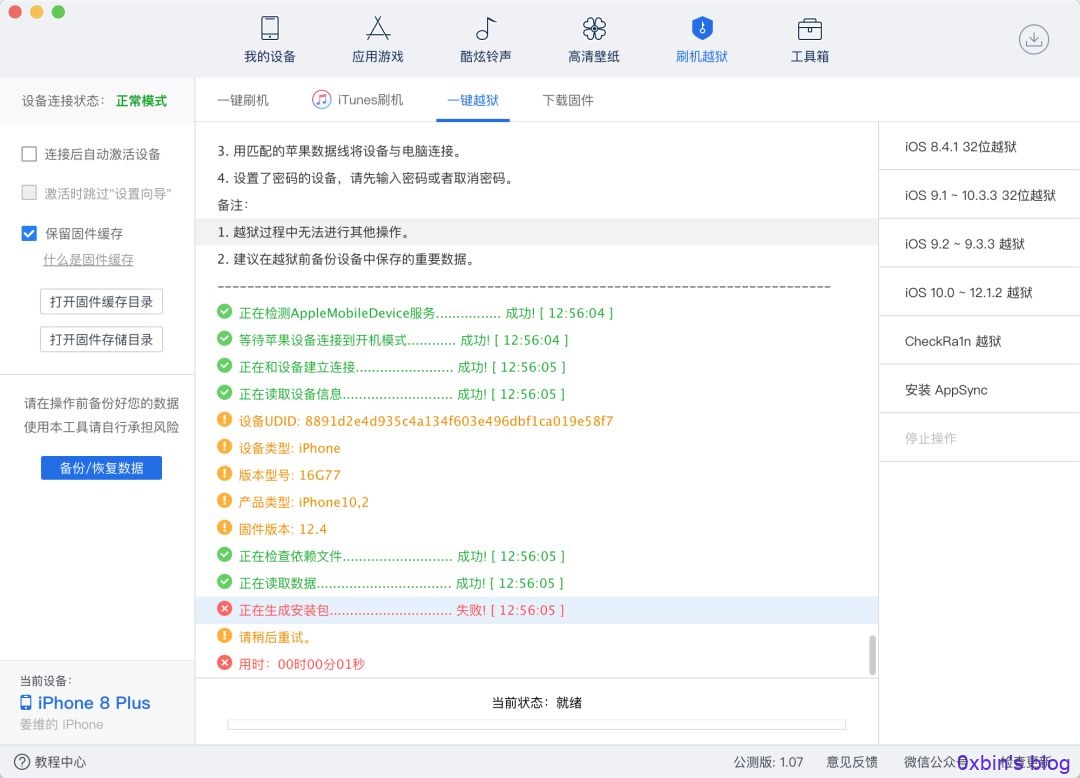Start CheckRa1n 越狱
1080x778 pixels.
tap(979, 341)
